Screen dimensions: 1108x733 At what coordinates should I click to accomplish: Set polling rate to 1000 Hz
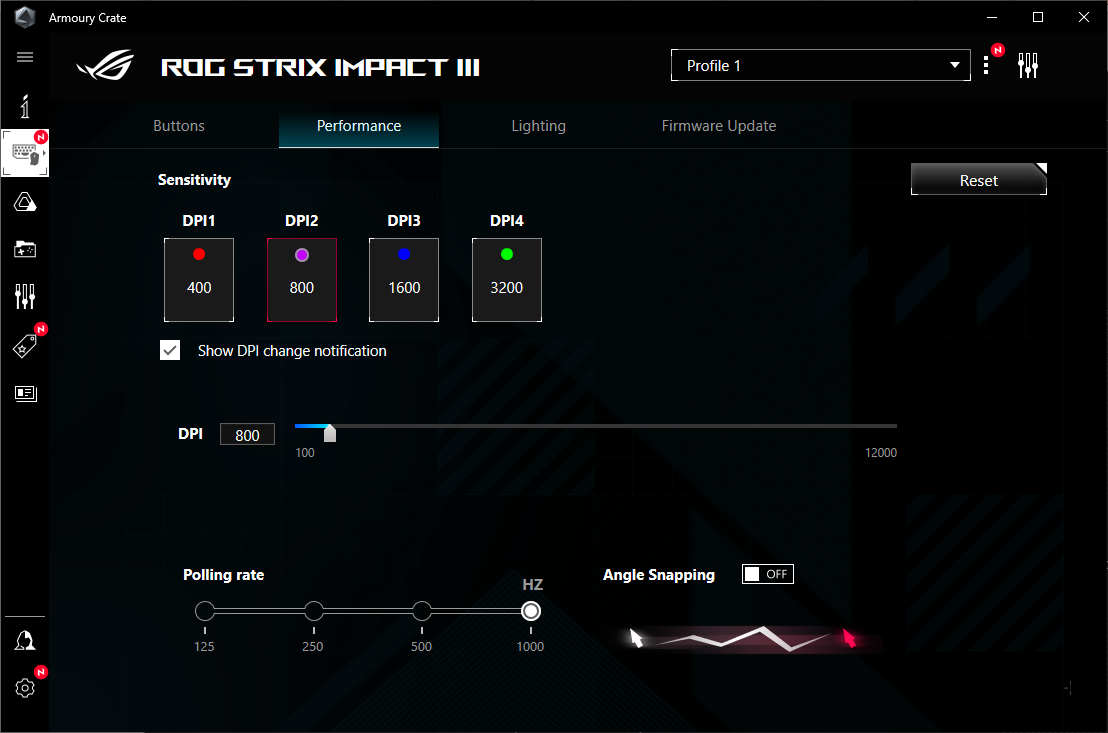click(x=531, y=611)
